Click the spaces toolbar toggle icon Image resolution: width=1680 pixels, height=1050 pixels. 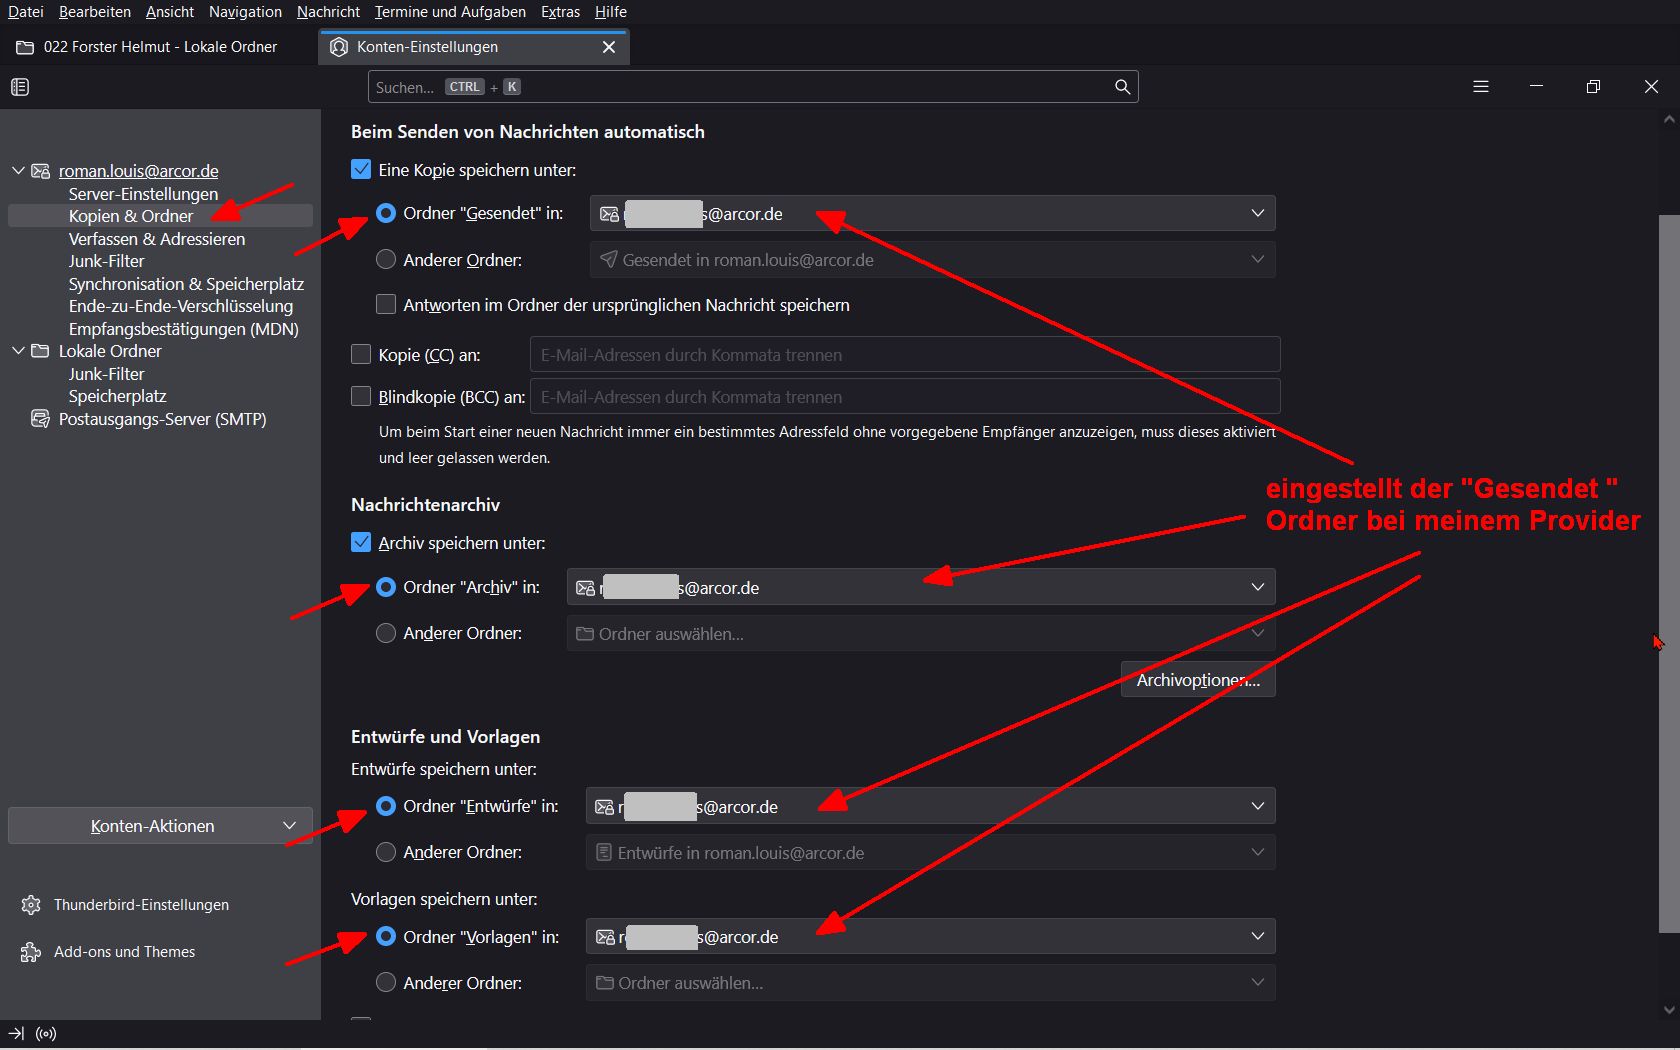(x=20, y=87)
